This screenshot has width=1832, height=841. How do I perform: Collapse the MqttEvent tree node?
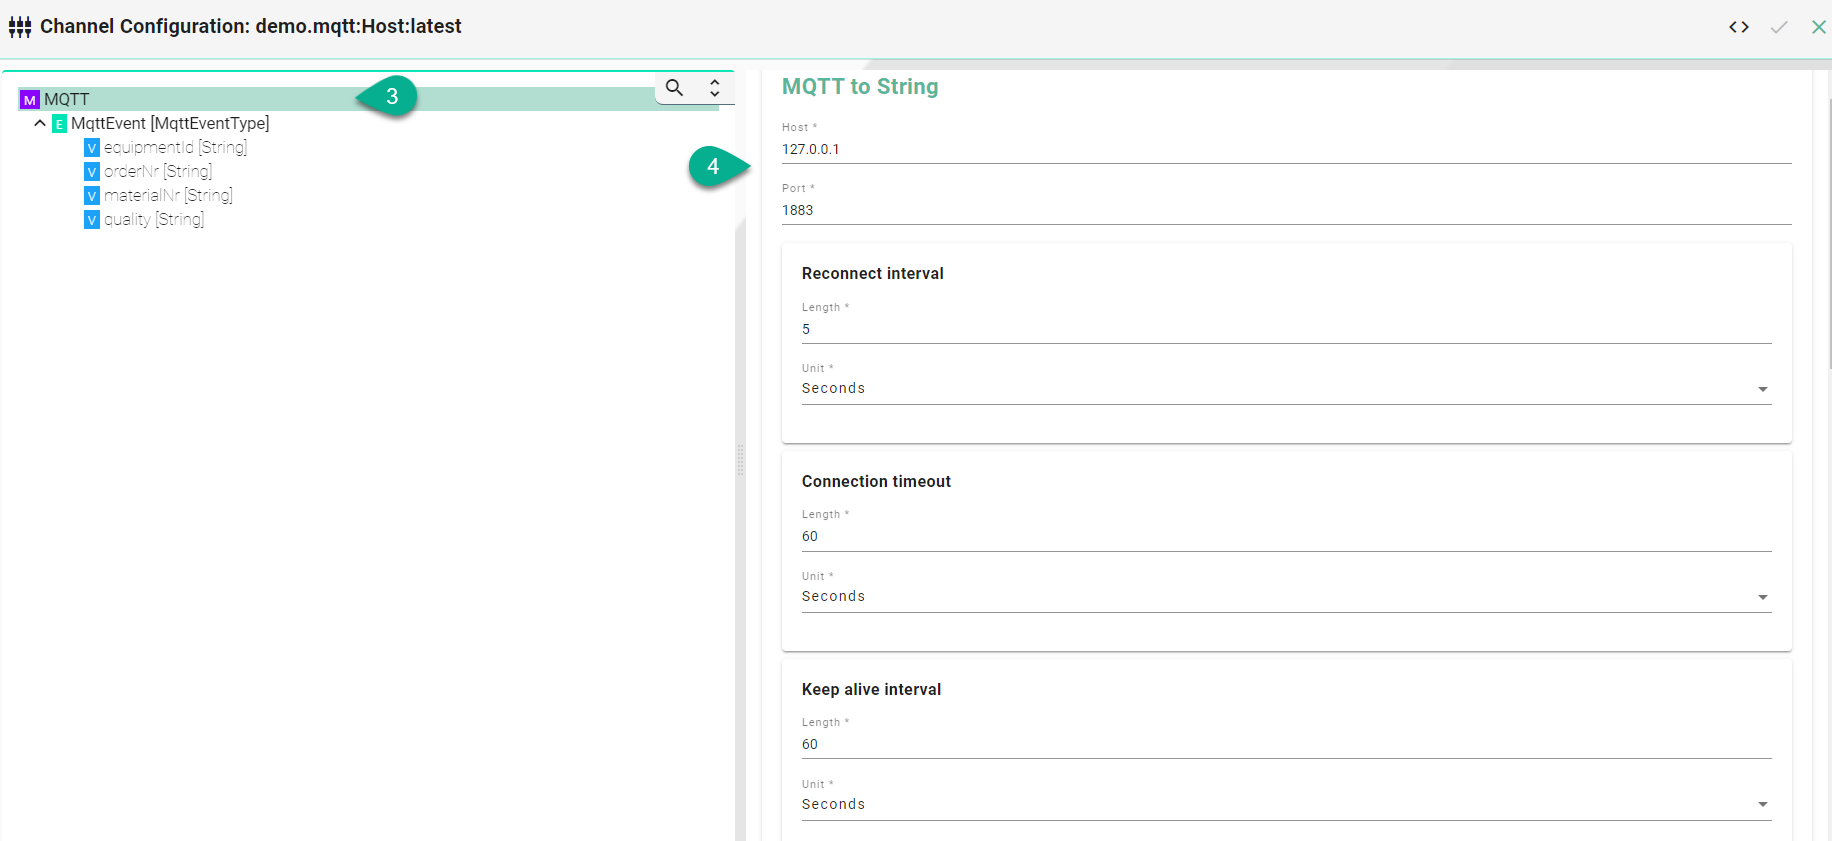pyautogui.click(x=40, y=123)
